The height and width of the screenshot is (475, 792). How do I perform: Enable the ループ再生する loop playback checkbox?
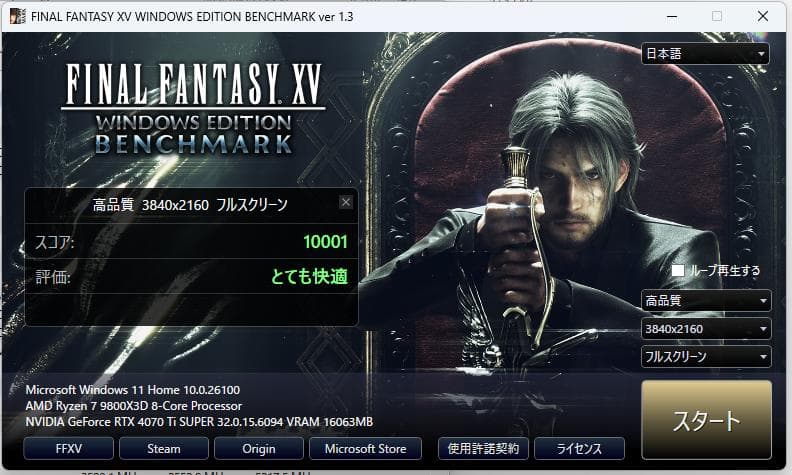(678, 270)
